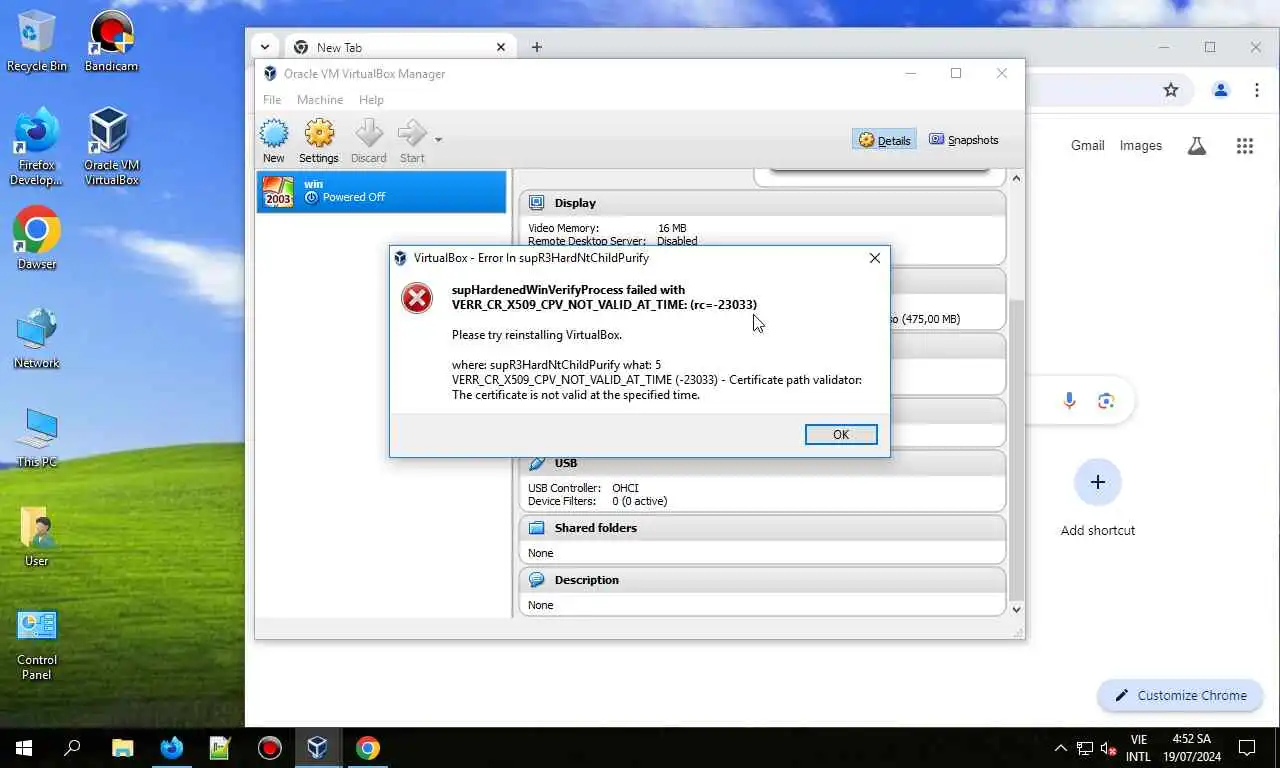This screenshot has height=768, width=1280.
Task: Open the Chrome three-dot menu
Action: (x=1257, y=90)
